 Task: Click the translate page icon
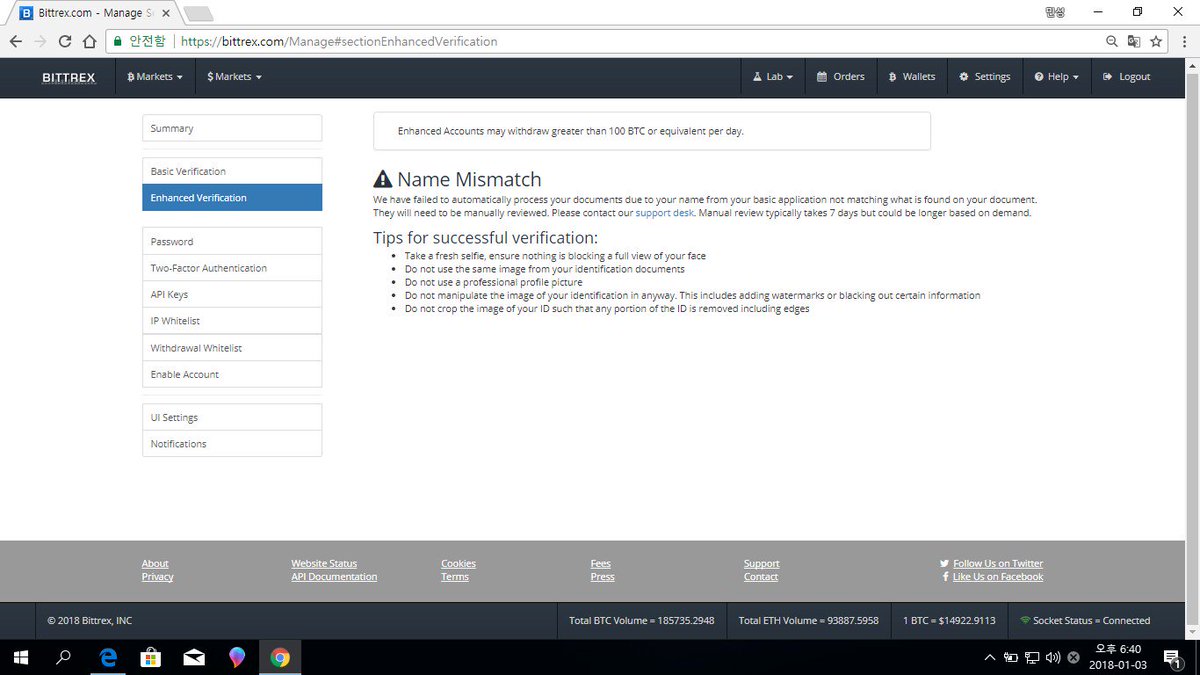[1134, 42]
